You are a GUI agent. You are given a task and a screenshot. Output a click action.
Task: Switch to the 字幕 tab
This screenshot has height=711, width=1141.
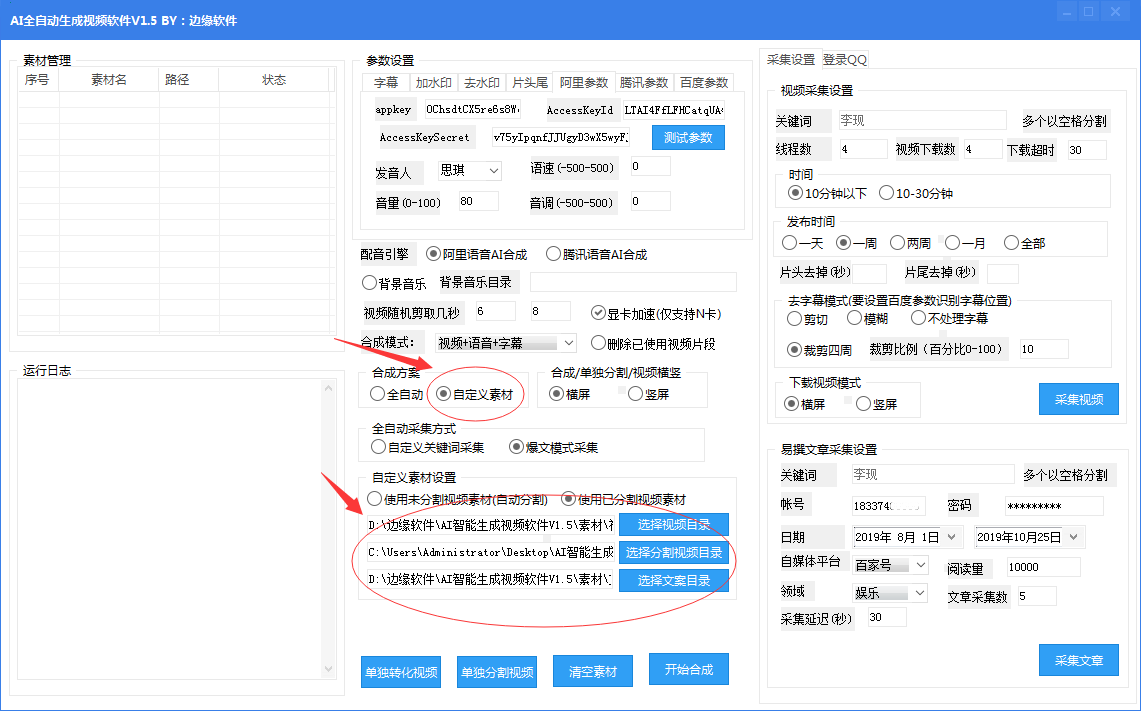[386, 82]
